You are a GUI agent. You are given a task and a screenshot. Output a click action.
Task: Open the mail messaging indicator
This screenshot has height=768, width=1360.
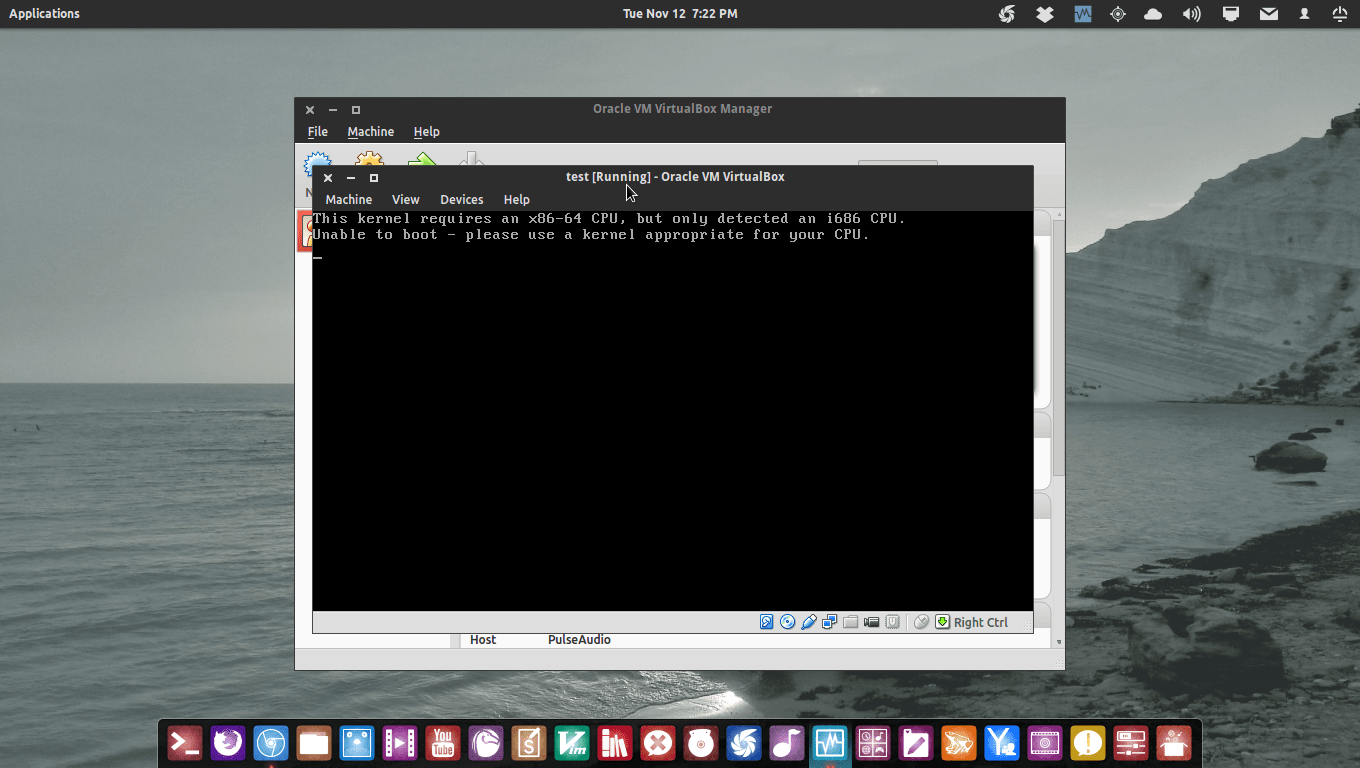click(x=1269, y=14)
